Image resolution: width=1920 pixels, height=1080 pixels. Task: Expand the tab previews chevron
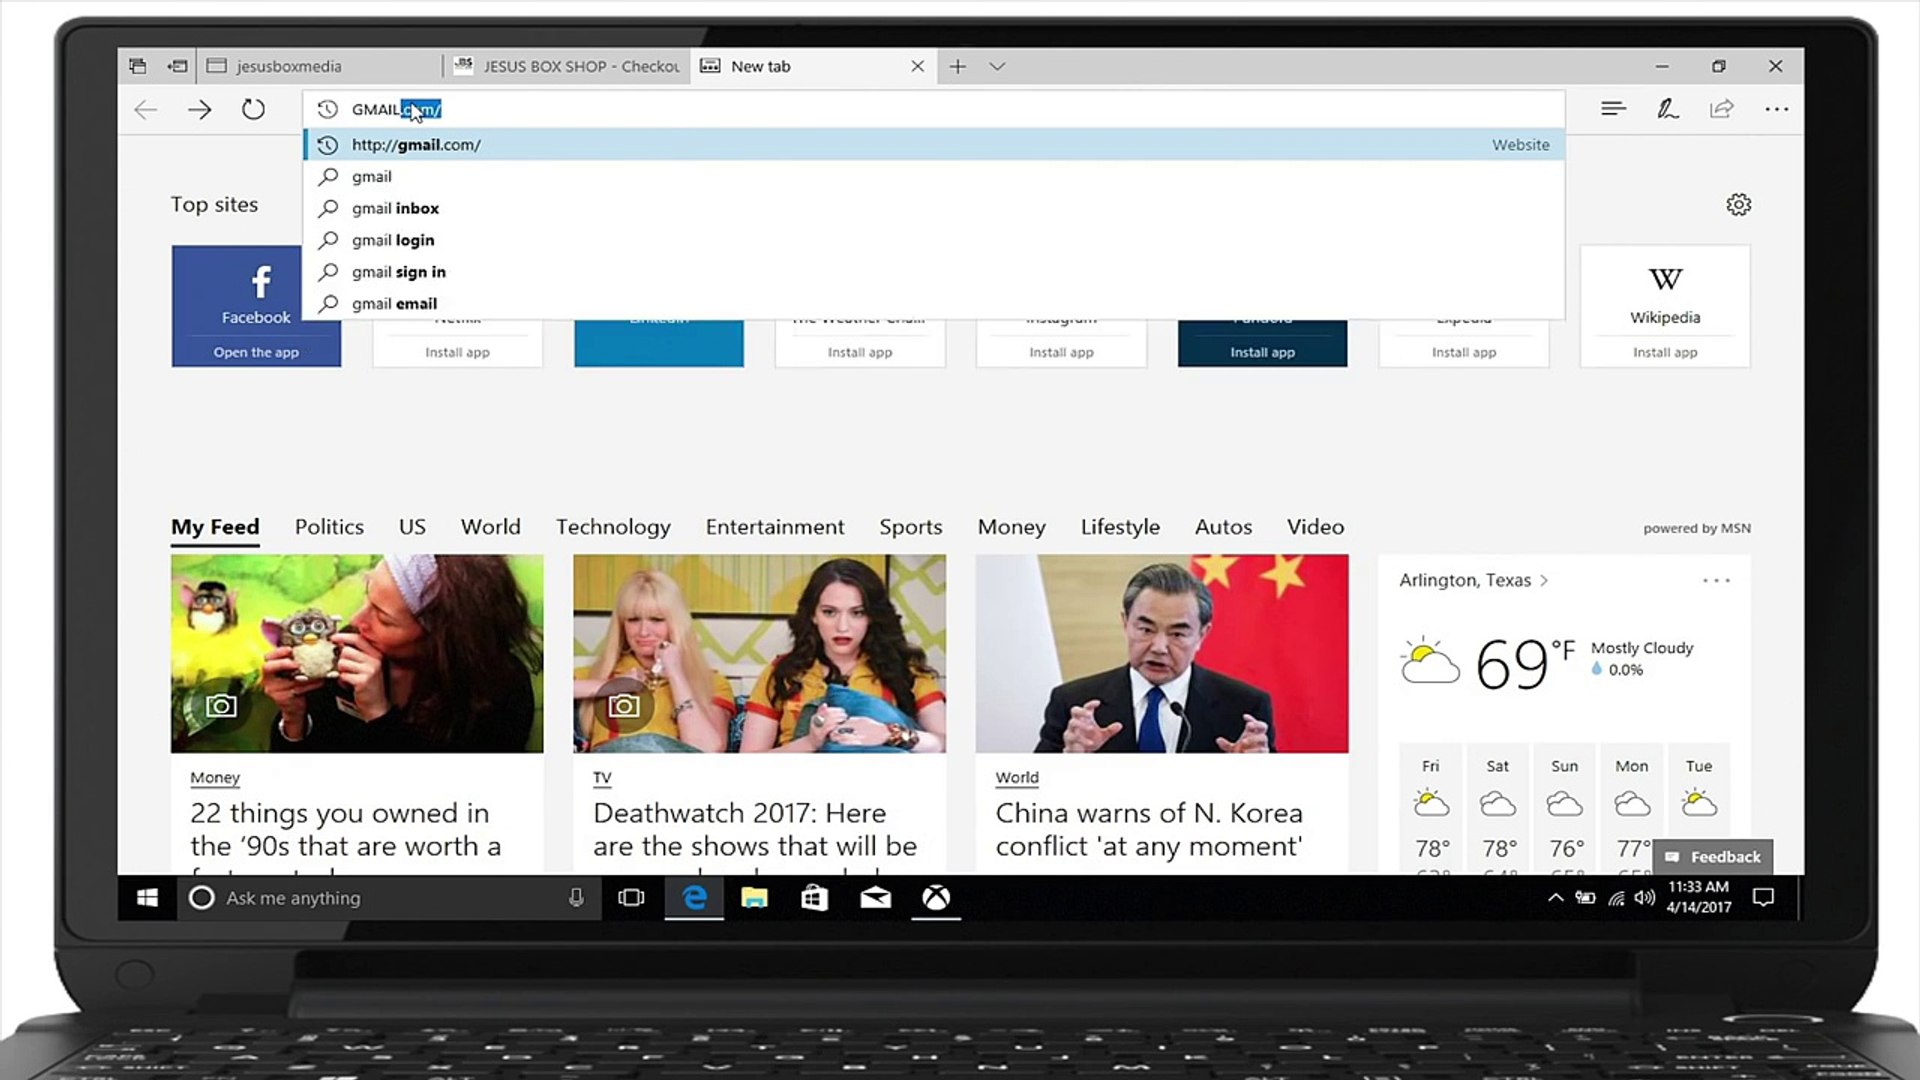click(997, 66)
